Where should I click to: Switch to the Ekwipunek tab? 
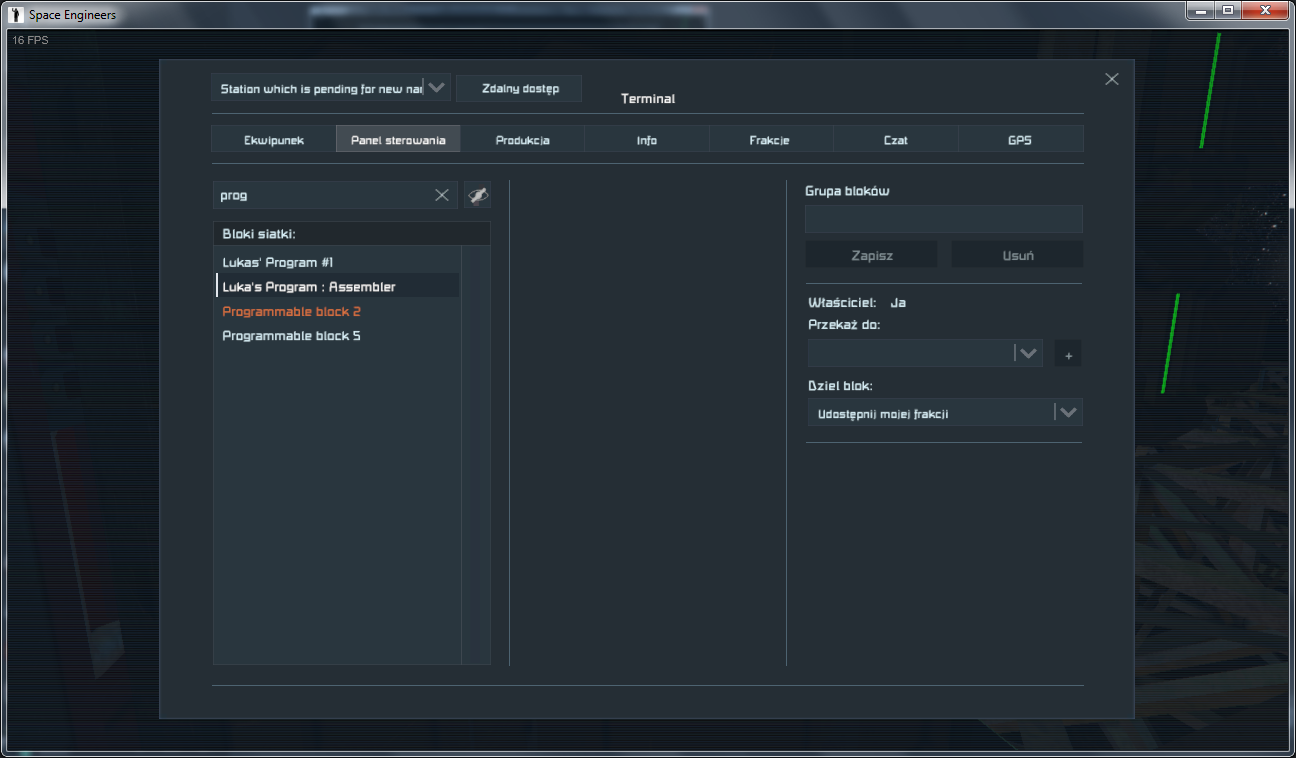coord(274,140)
